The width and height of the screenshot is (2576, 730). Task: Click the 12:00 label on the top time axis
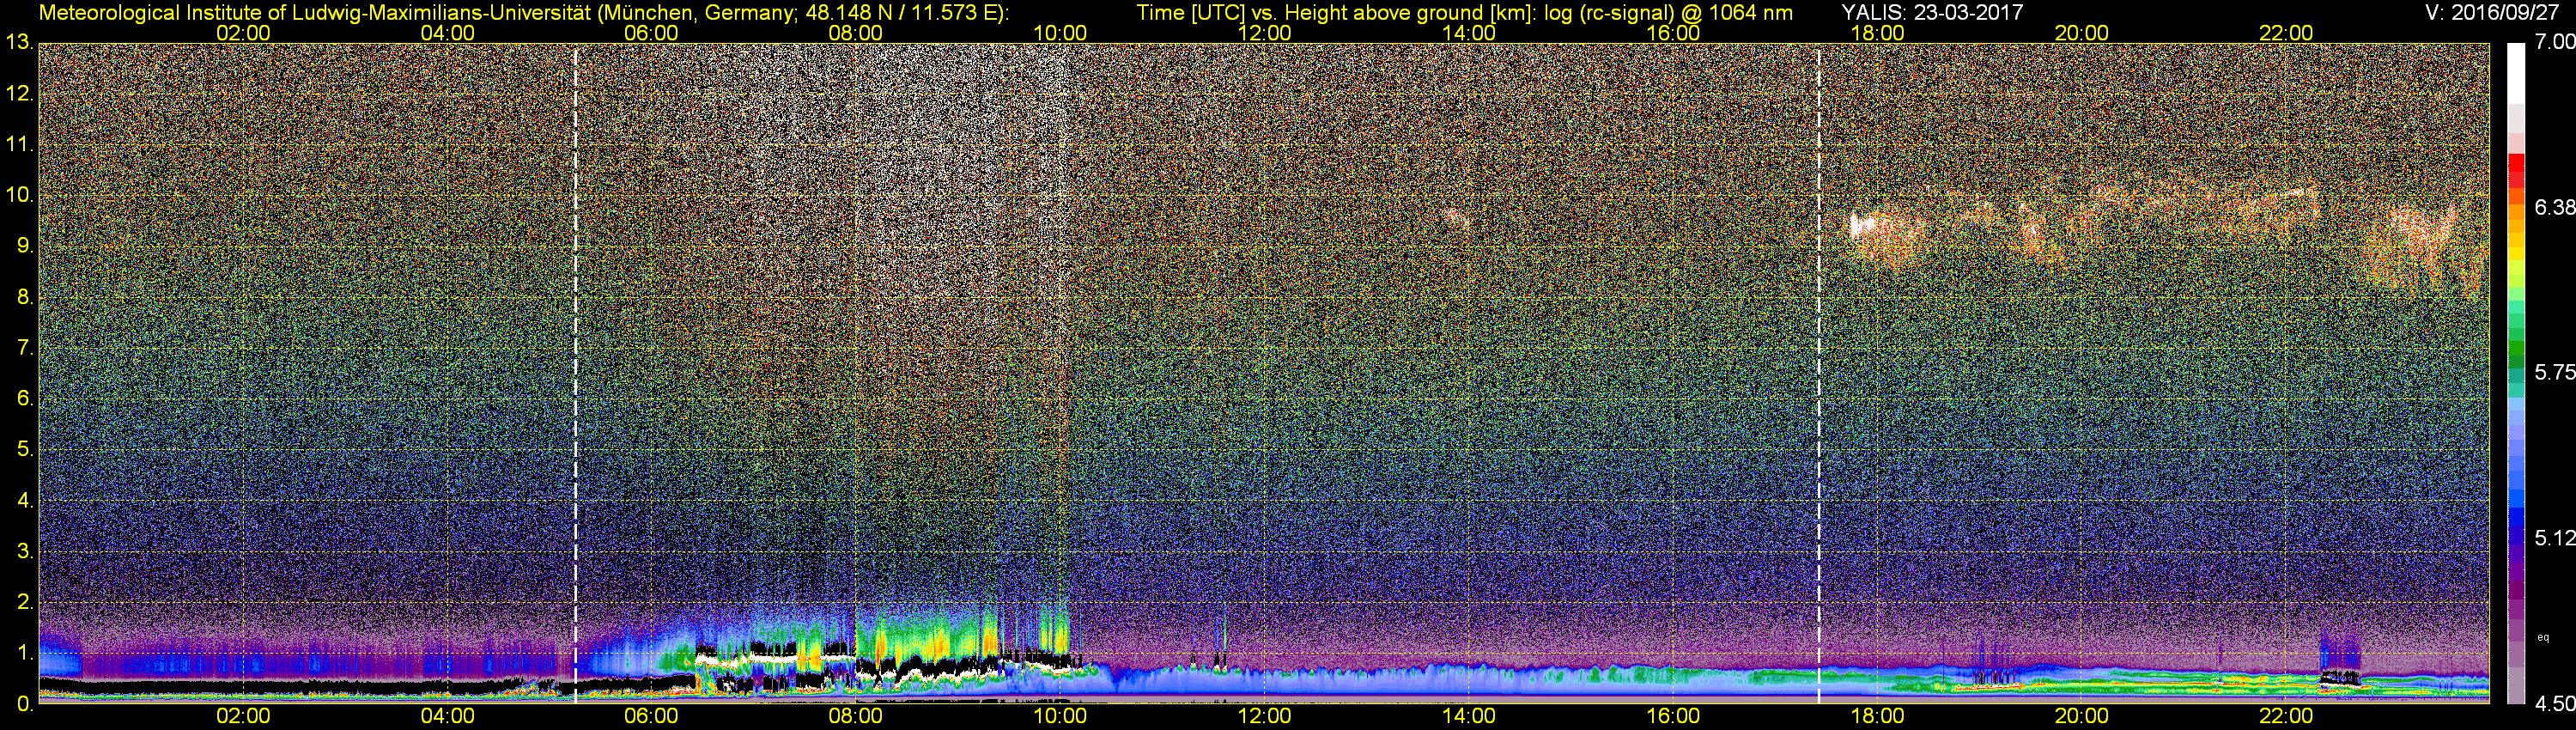coord(1265,33)
